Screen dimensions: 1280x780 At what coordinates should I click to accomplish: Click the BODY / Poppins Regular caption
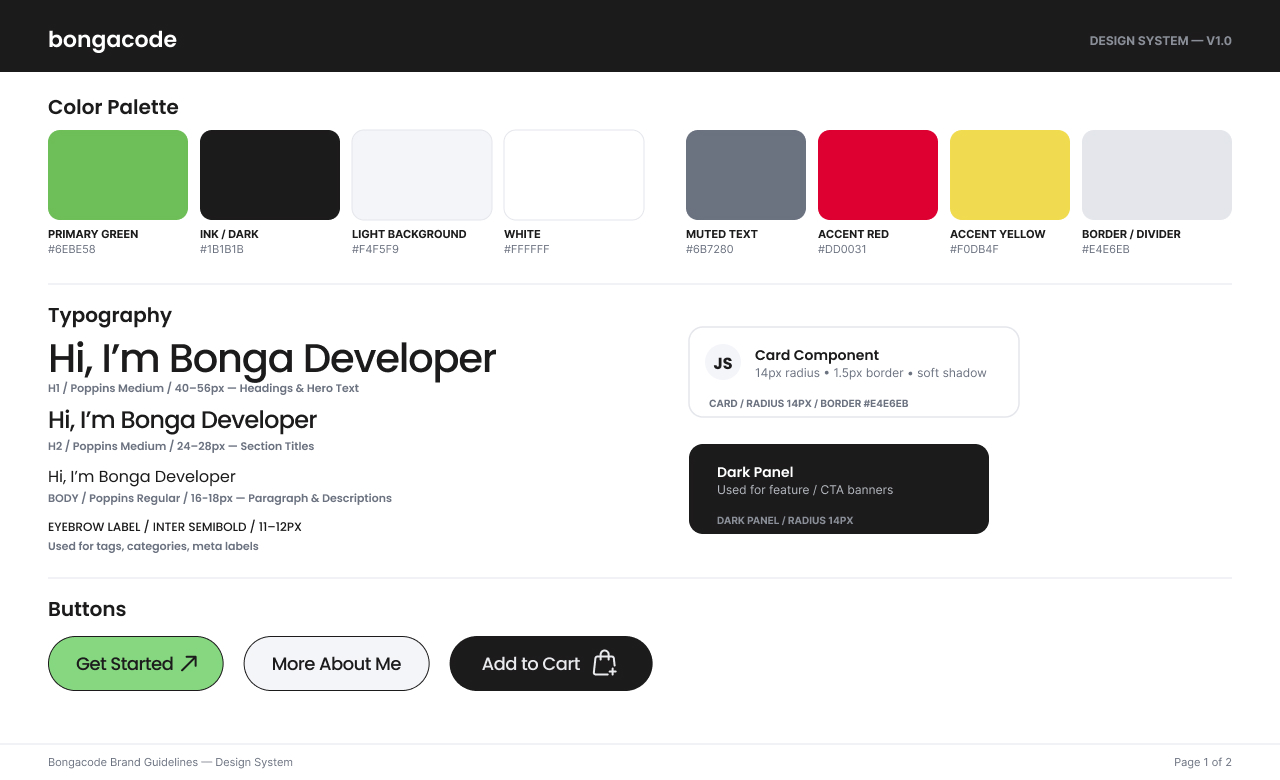point(220,498)
